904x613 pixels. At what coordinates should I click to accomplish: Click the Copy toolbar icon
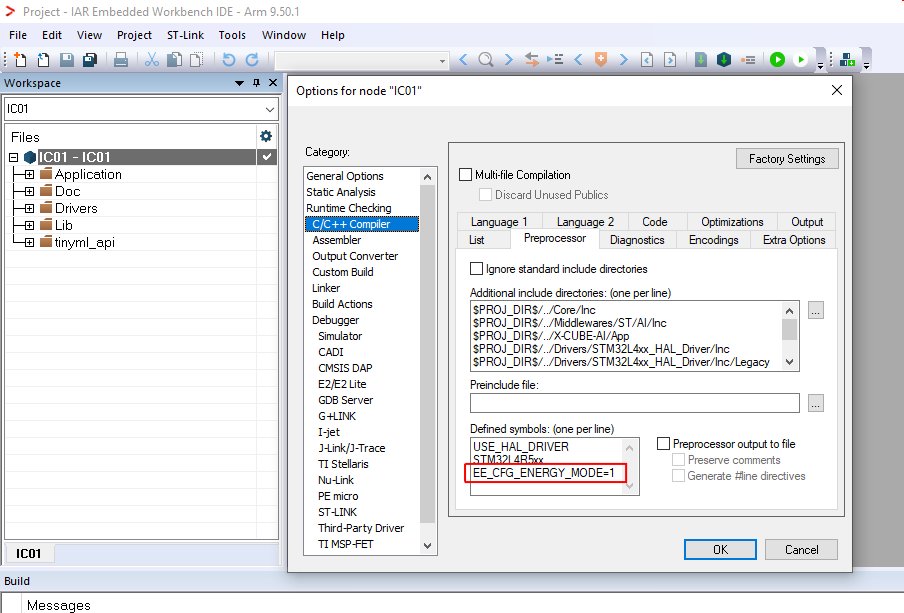(x=174, y=59)
